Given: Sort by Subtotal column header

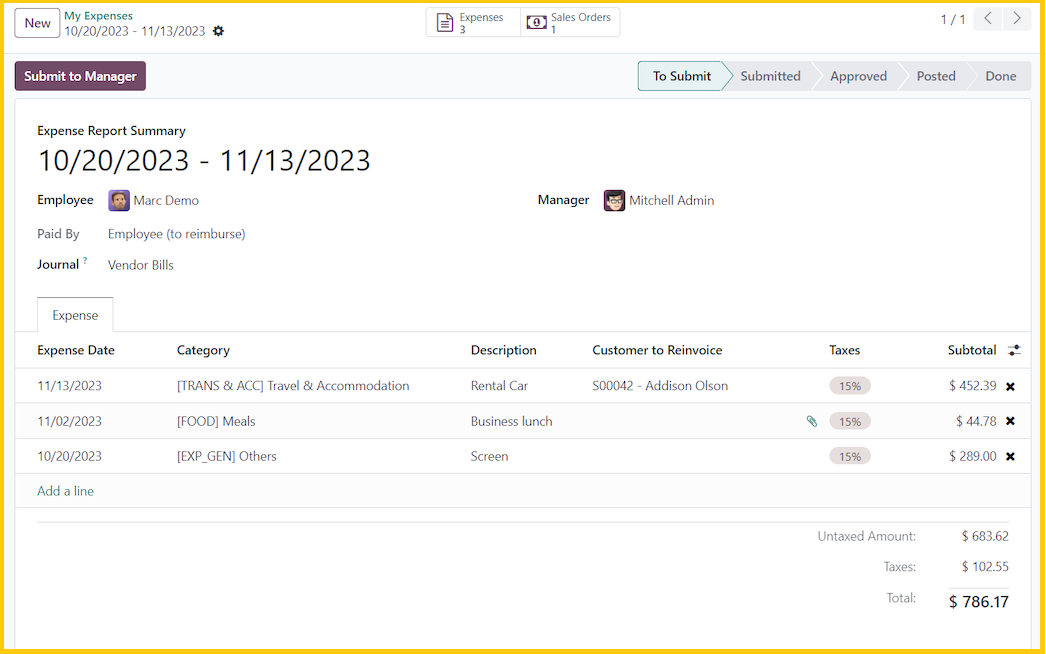Looking at the screenshot, I should (972, 350).
